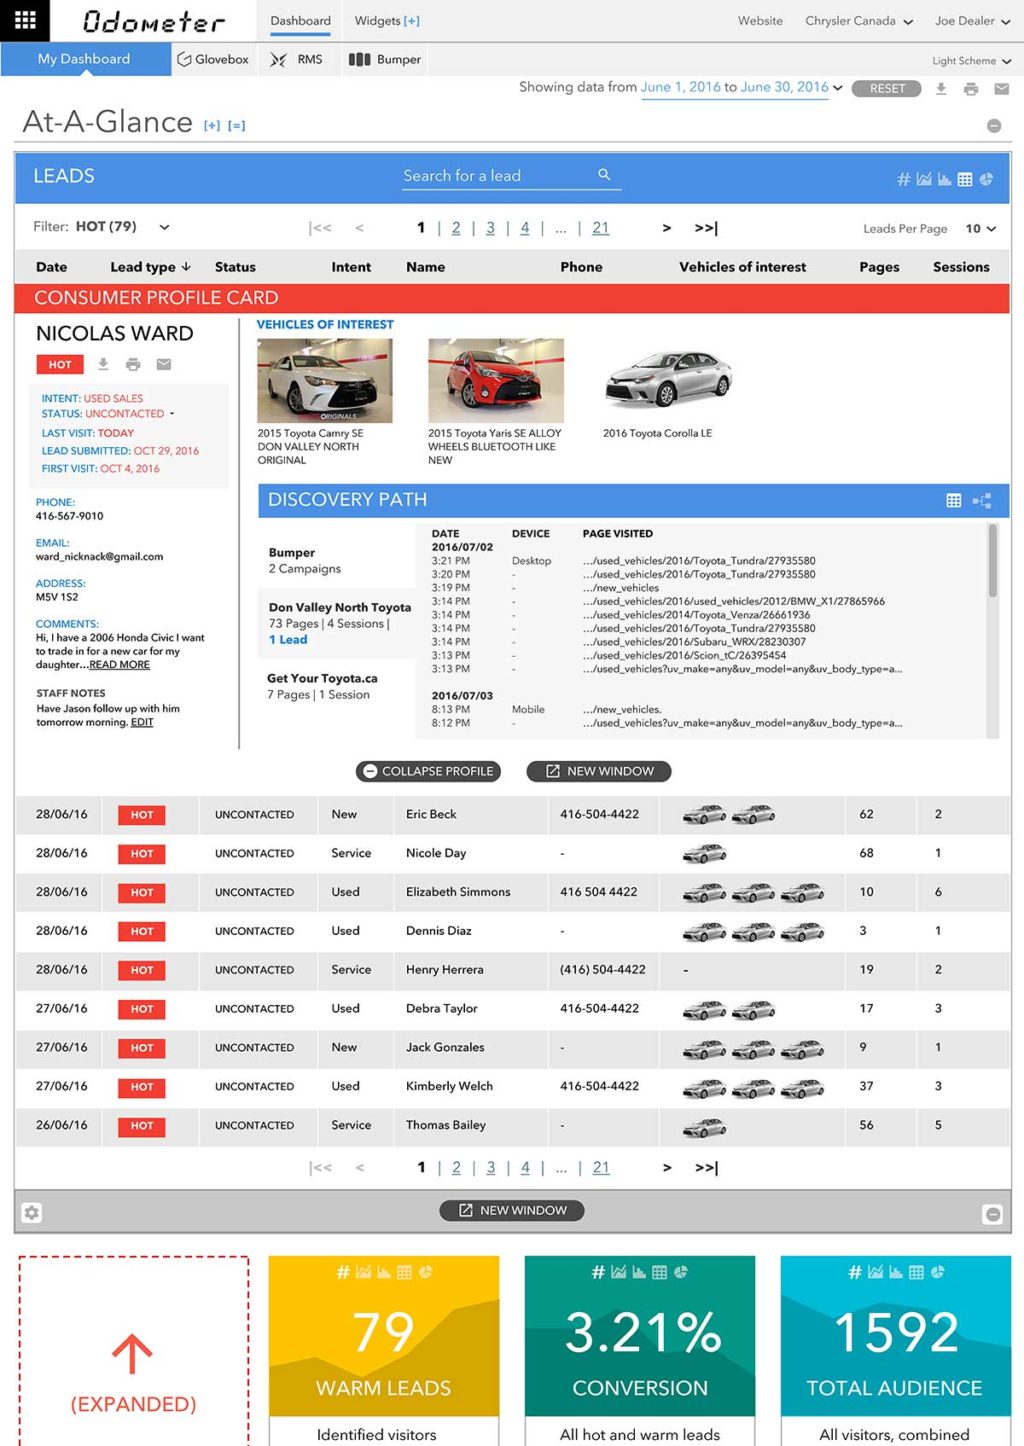Screen dimensions: 1024x1446
Task: Sort leads by Lead type arrow
Action: (x=186, y=267)
